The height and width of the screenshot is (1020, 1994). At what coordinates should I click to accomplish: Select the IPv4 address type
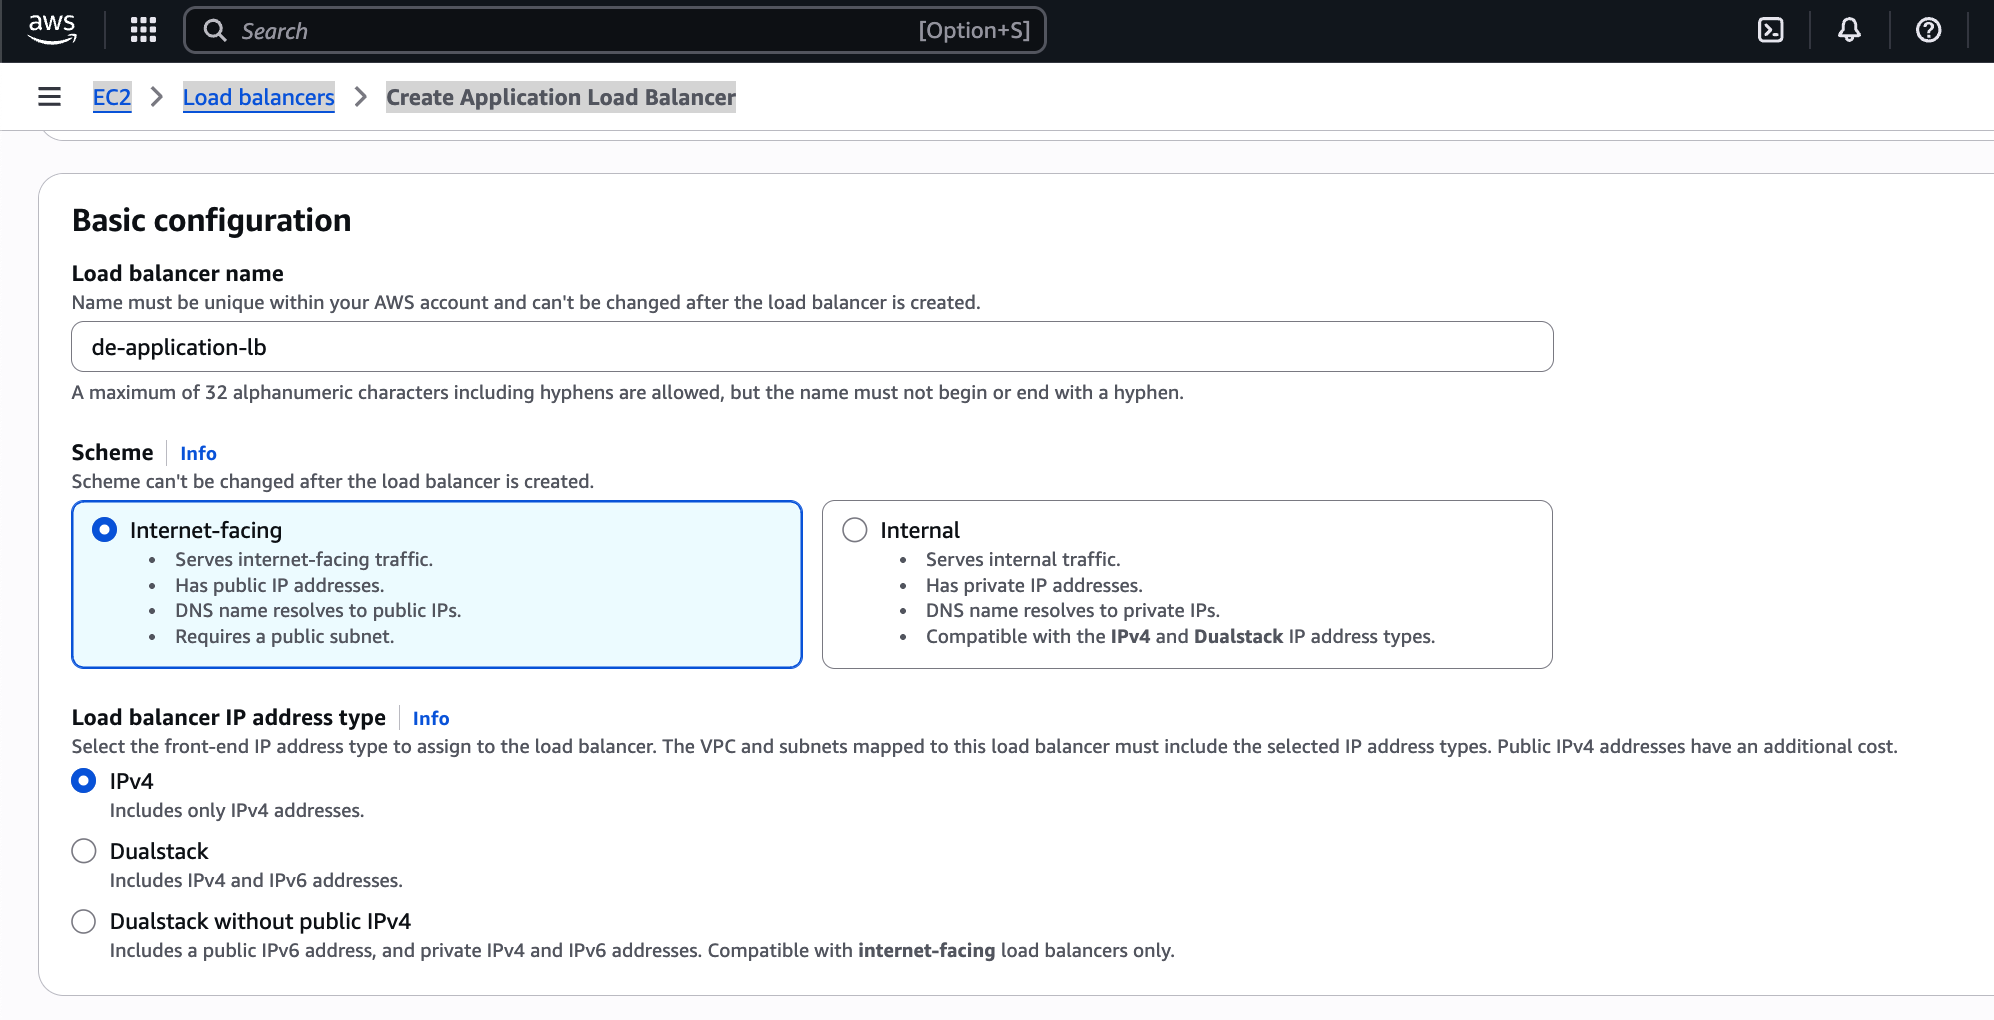[84, 781]
